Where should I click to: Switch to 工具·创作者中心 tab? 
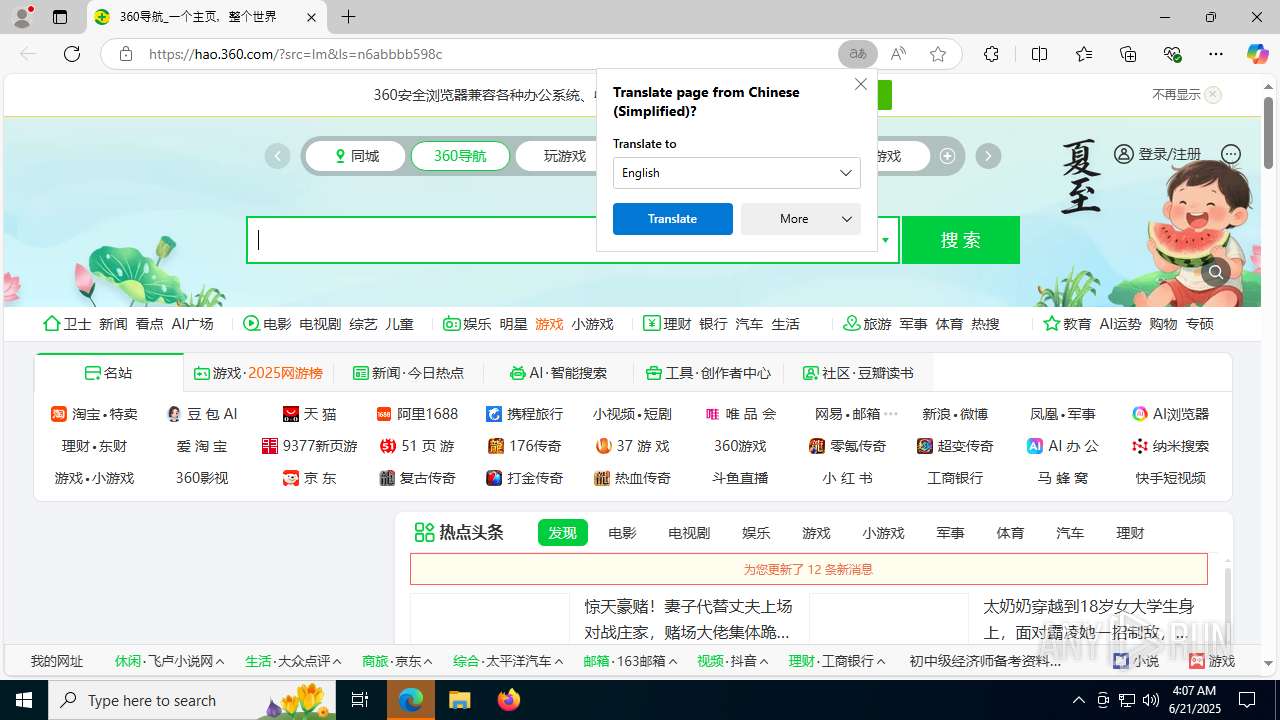click(x=708, y=373)
